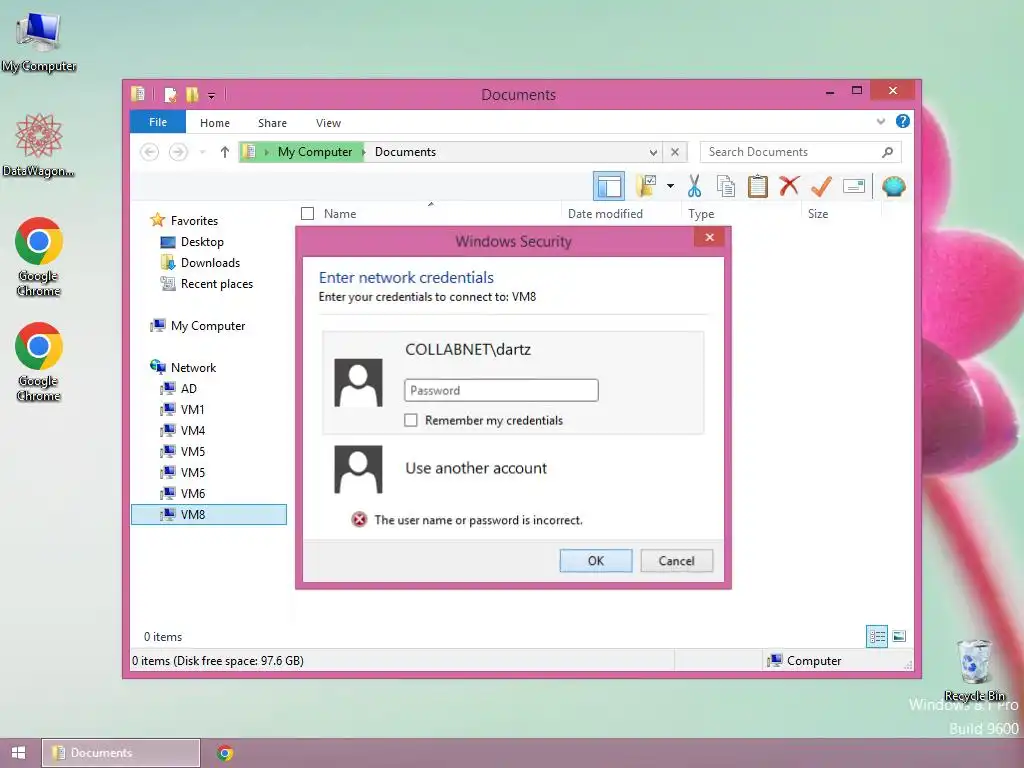This screenshot has width=1024, height=768.
Task: Select the AD network computer
Action: (x=189, y=389)
